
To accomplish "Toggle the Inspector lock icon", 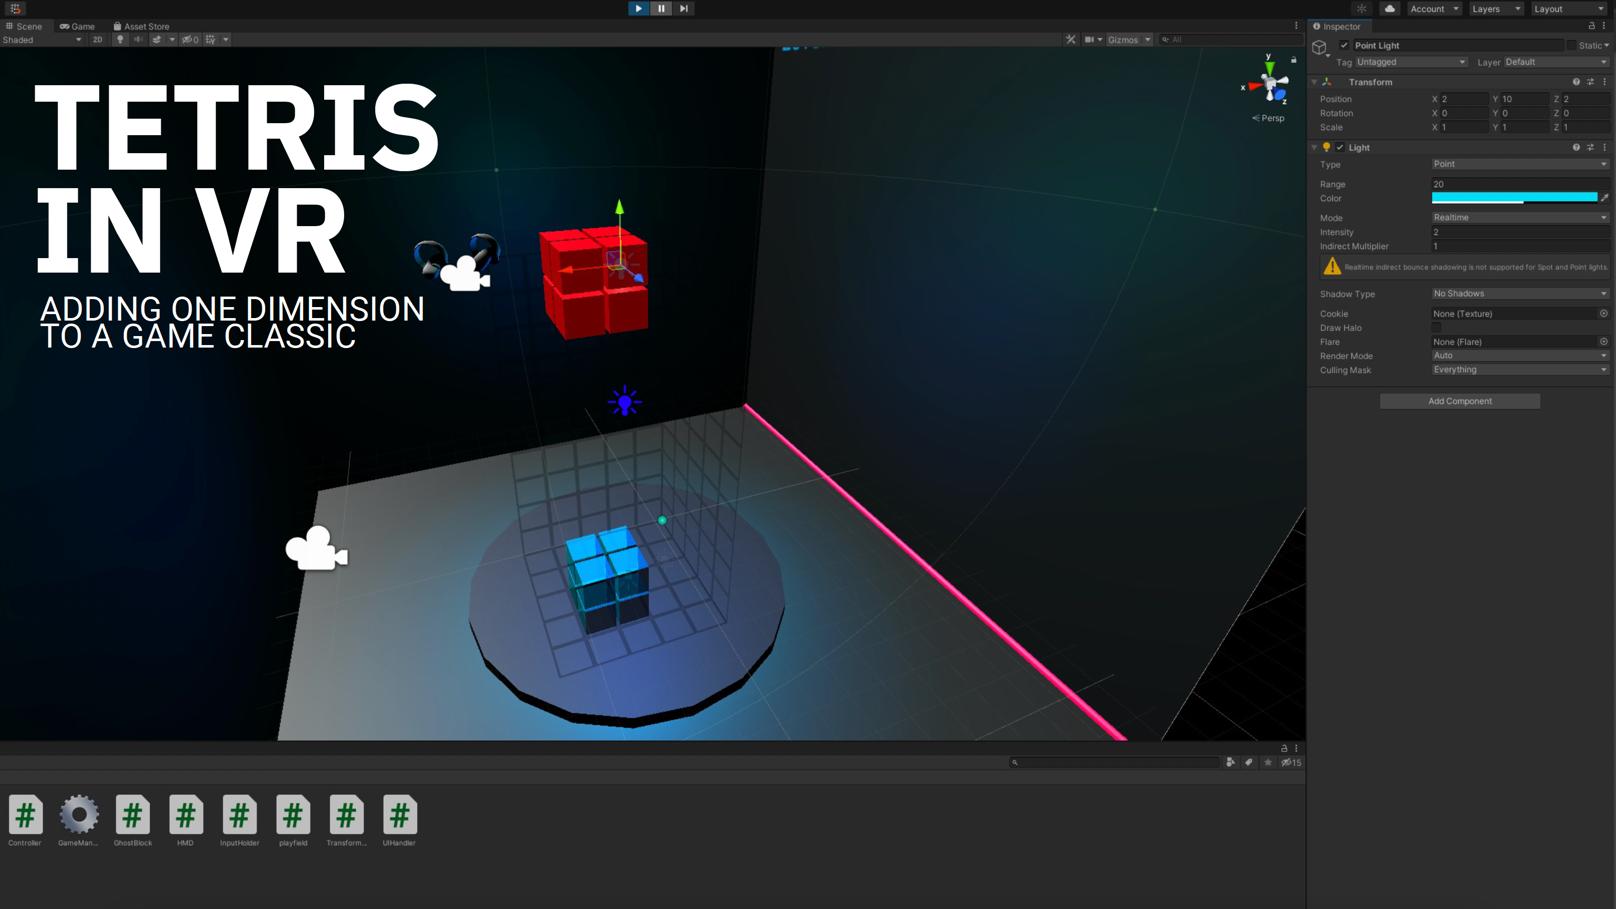I will click(x=1592, y=26).
